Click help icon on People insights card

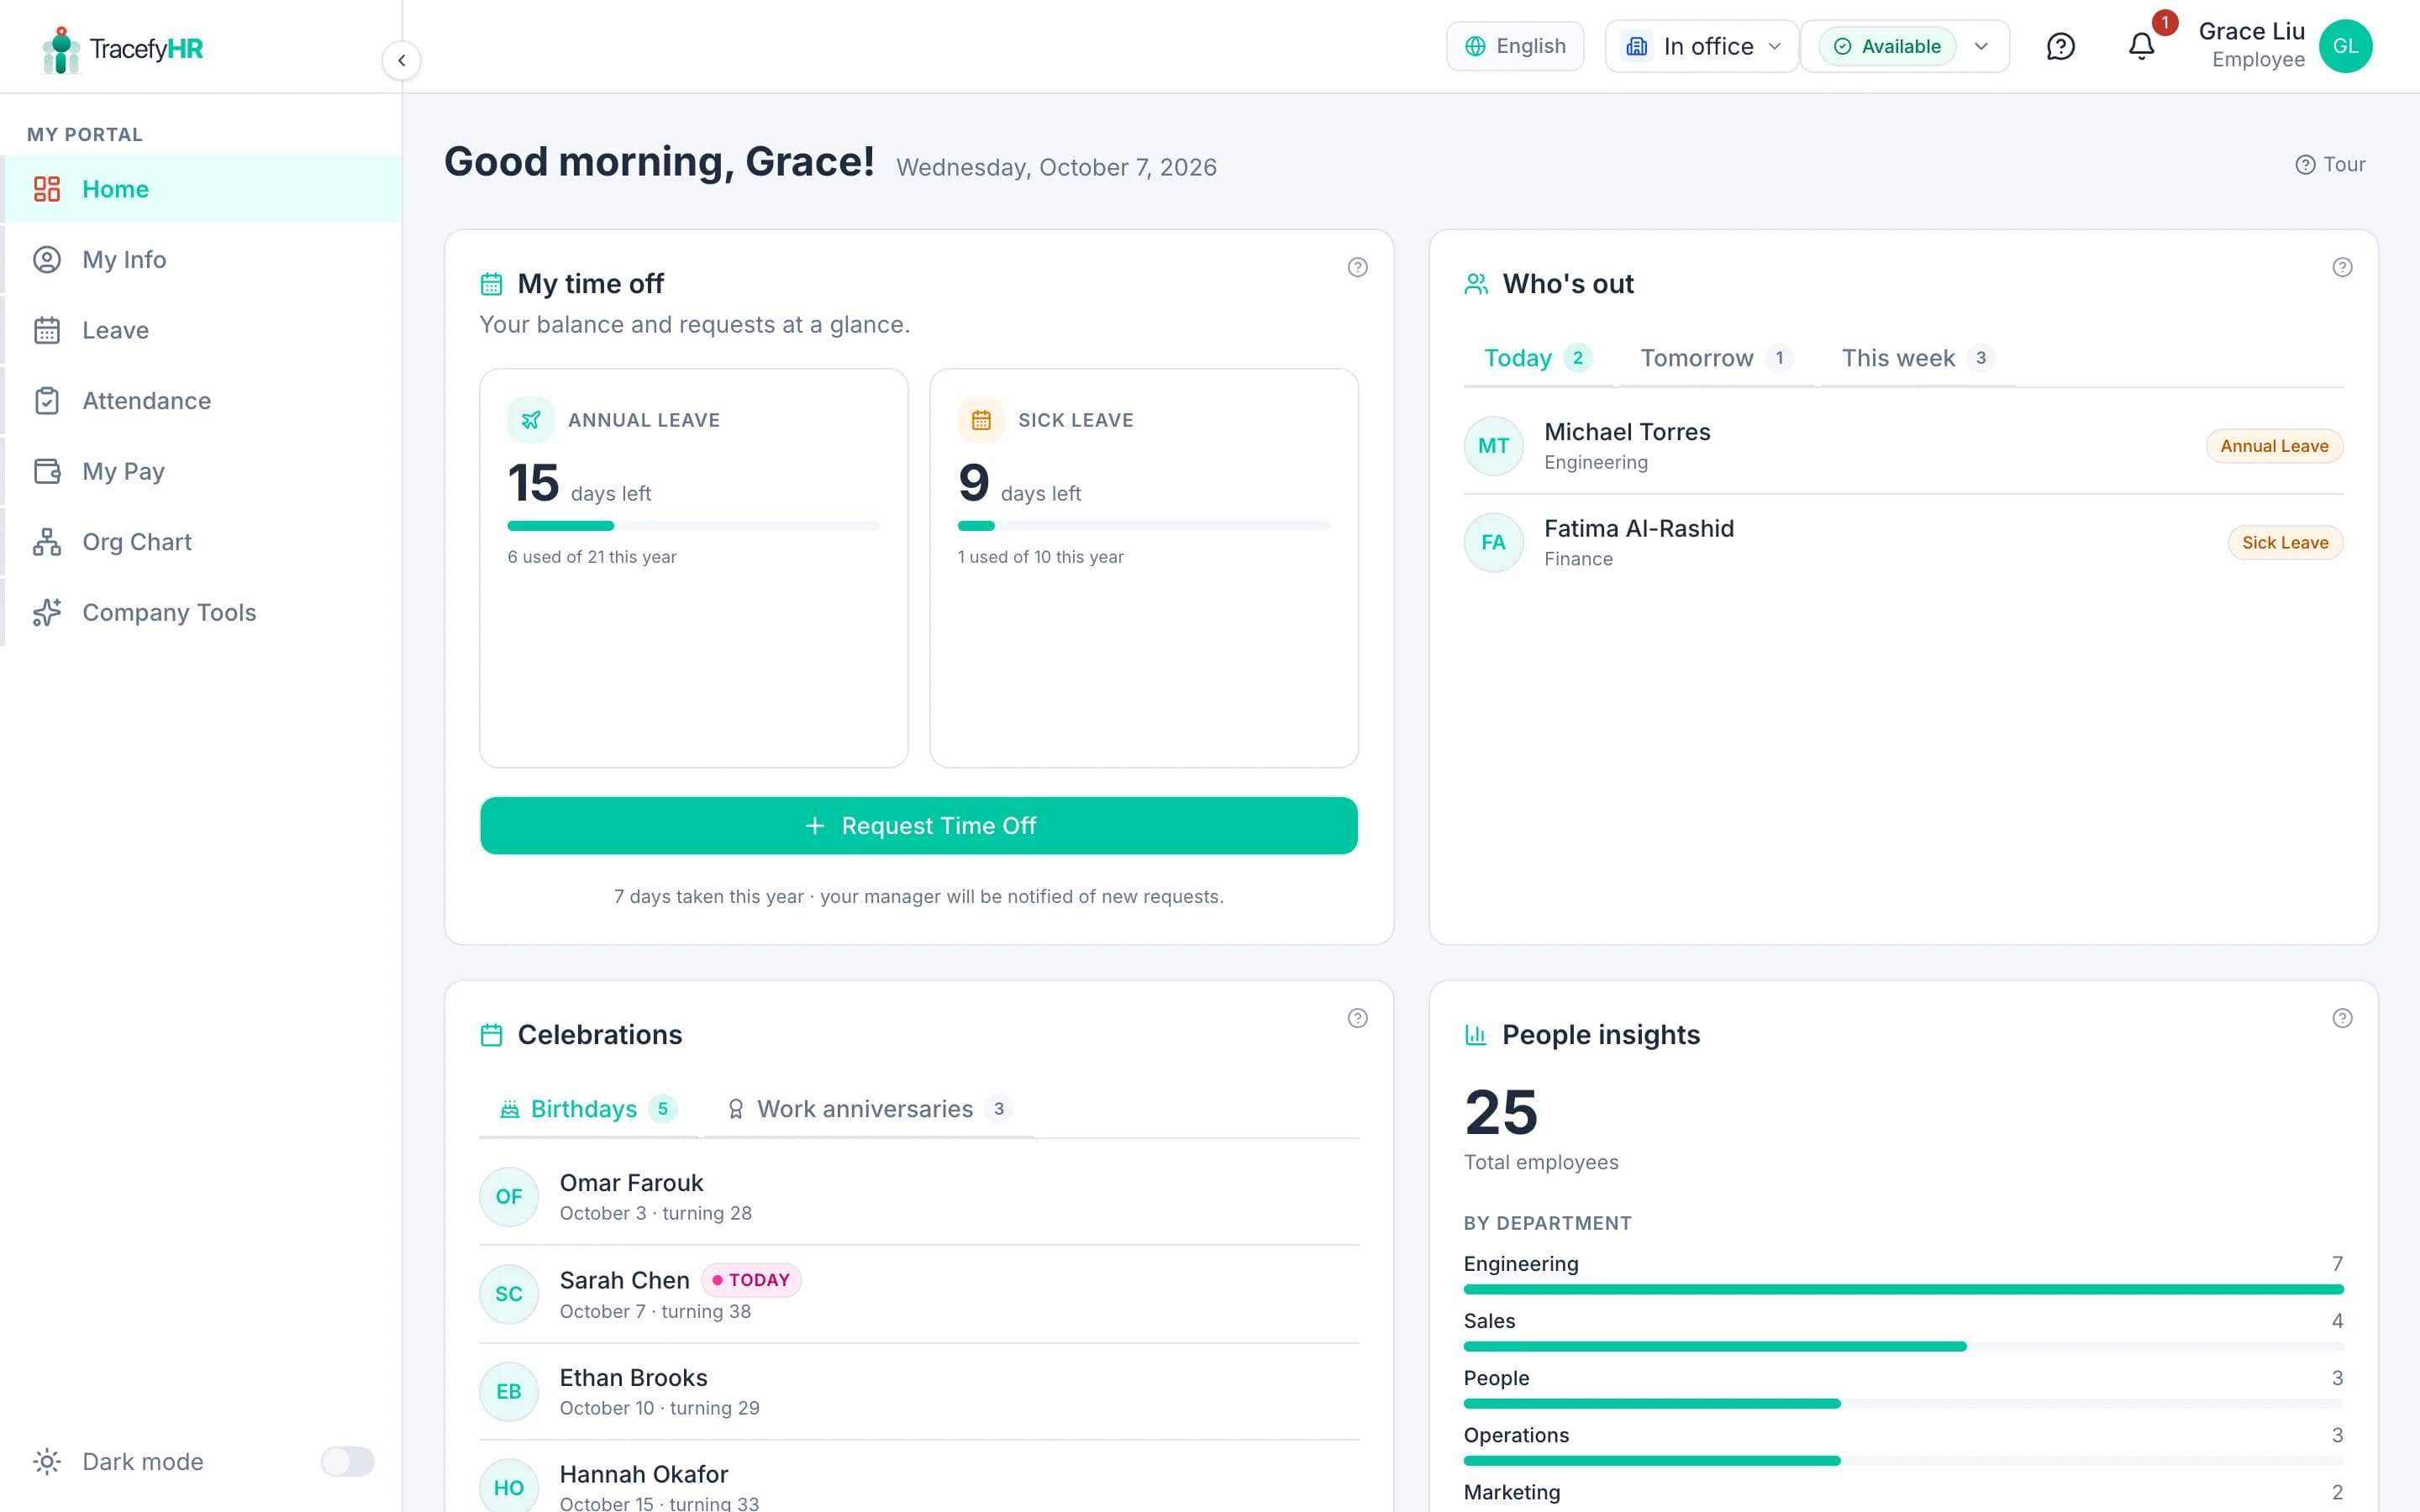(2342, 1018)
